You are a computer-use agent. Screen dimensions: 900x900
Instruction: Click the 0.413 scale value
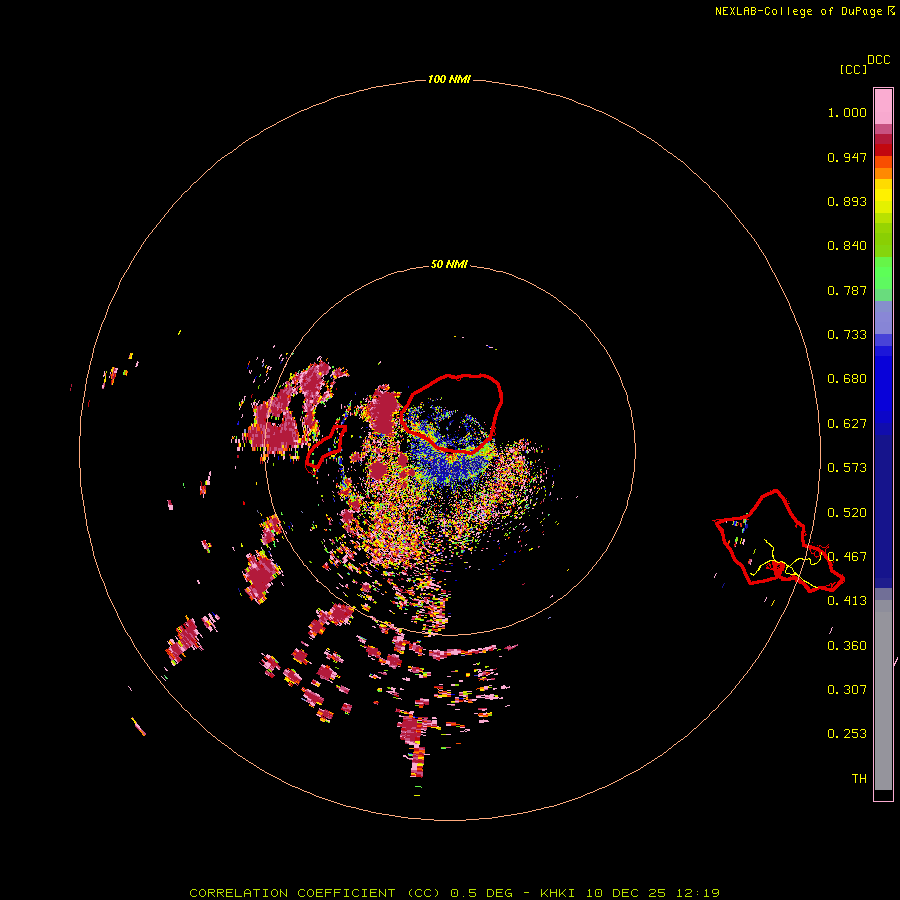[847, 601]
